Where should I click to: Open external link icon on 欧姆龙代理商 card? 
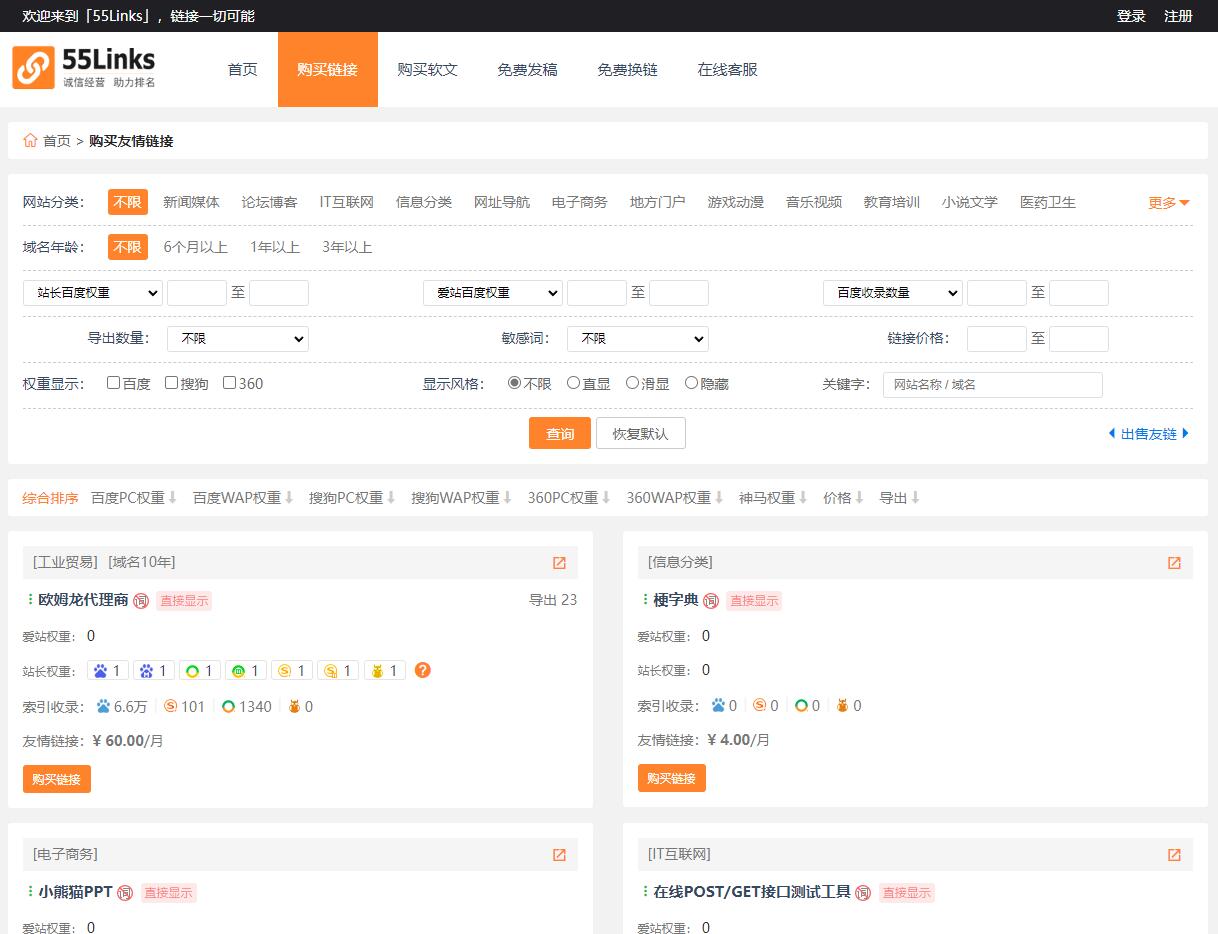click(x=559, y=563)
